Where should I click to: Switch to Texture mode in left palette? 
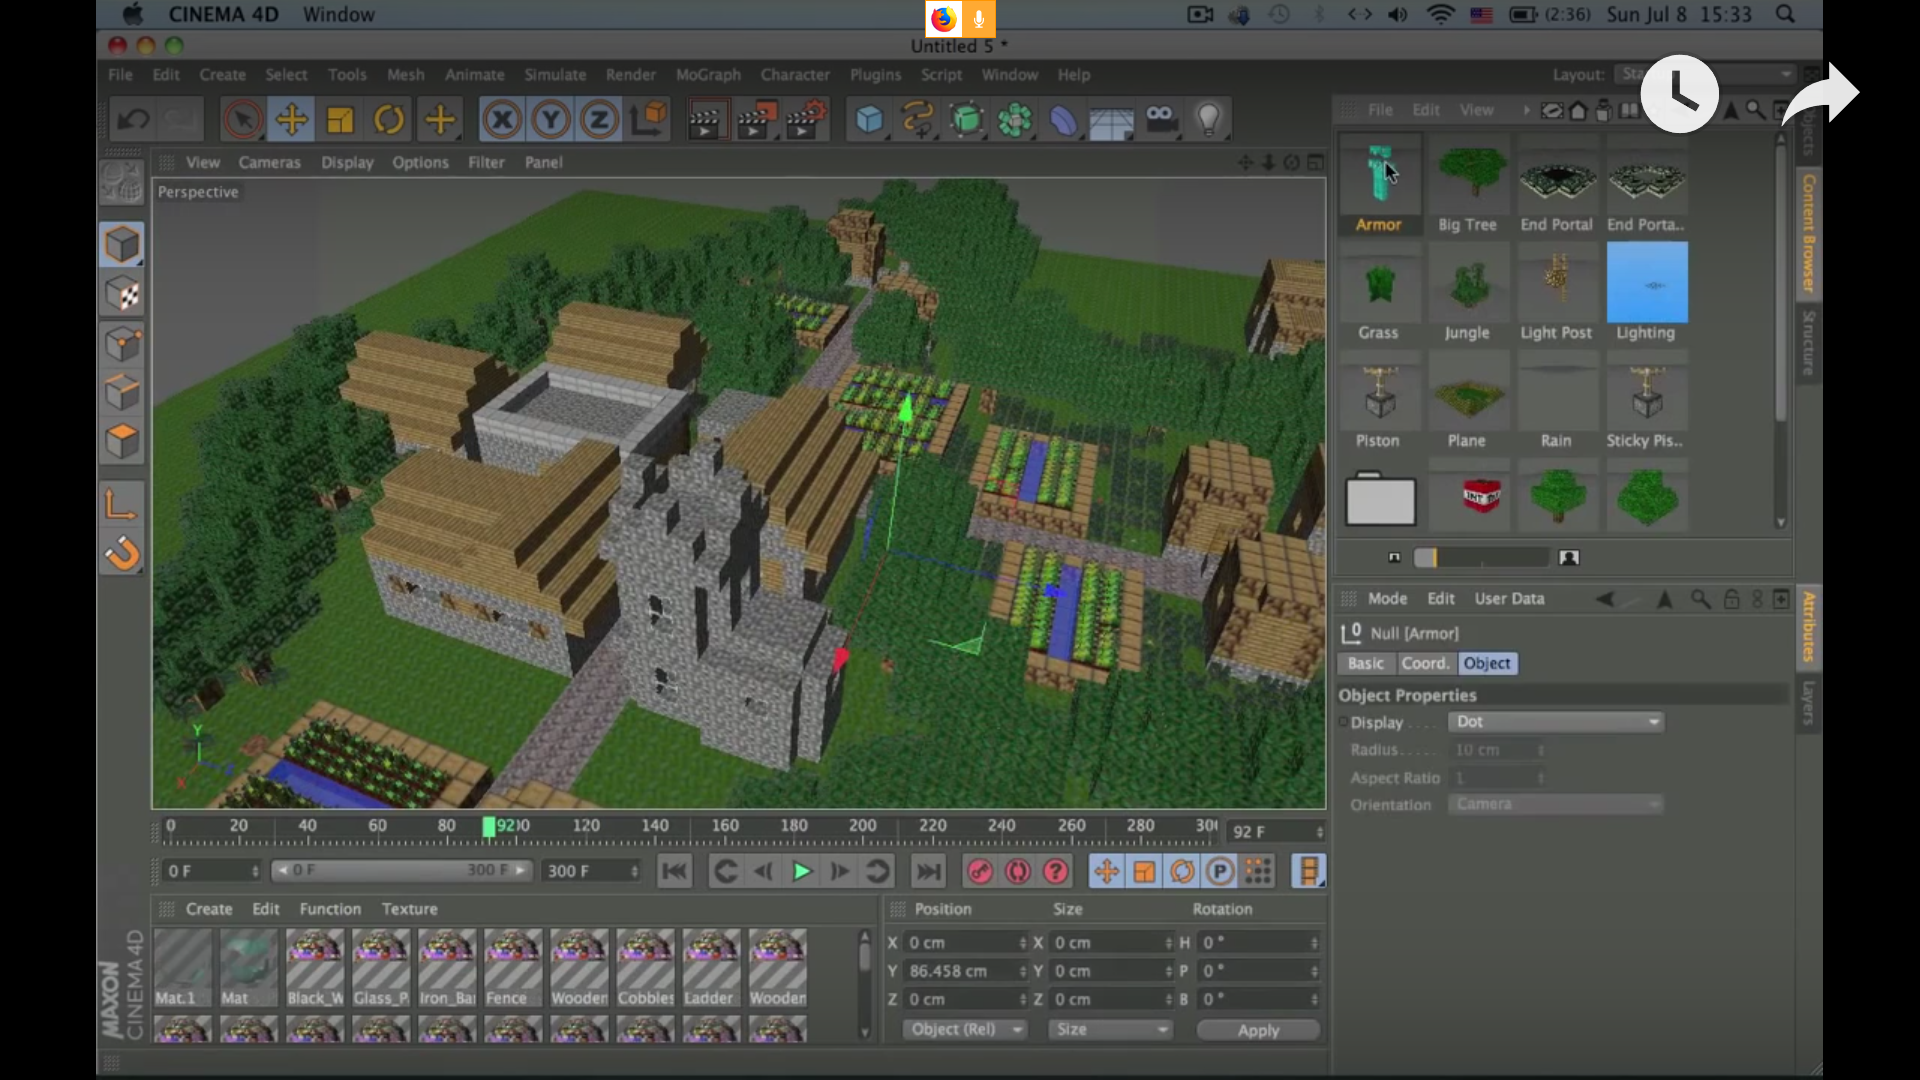click(122, 294)
